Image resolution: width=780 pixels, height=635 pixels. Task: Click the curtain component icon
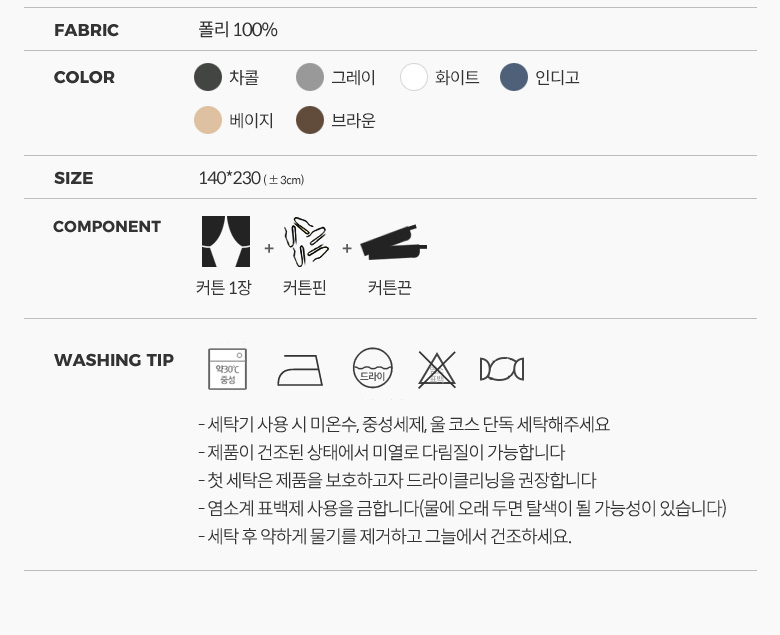tap(226, 241)
